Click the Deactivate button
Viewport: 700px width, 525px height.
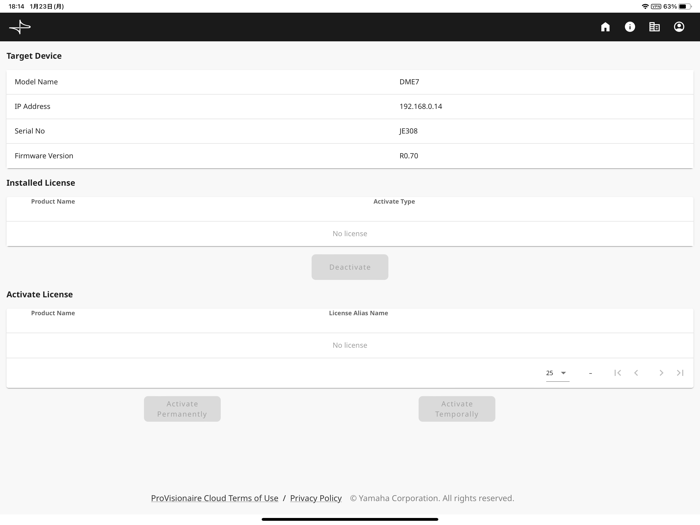pyautogui.click(x=350, y=267)
